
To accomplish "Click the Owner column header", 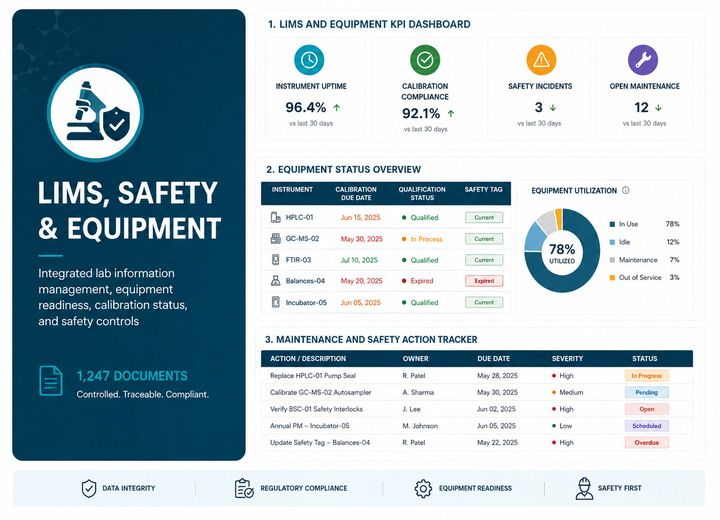I will click(416, 358).
